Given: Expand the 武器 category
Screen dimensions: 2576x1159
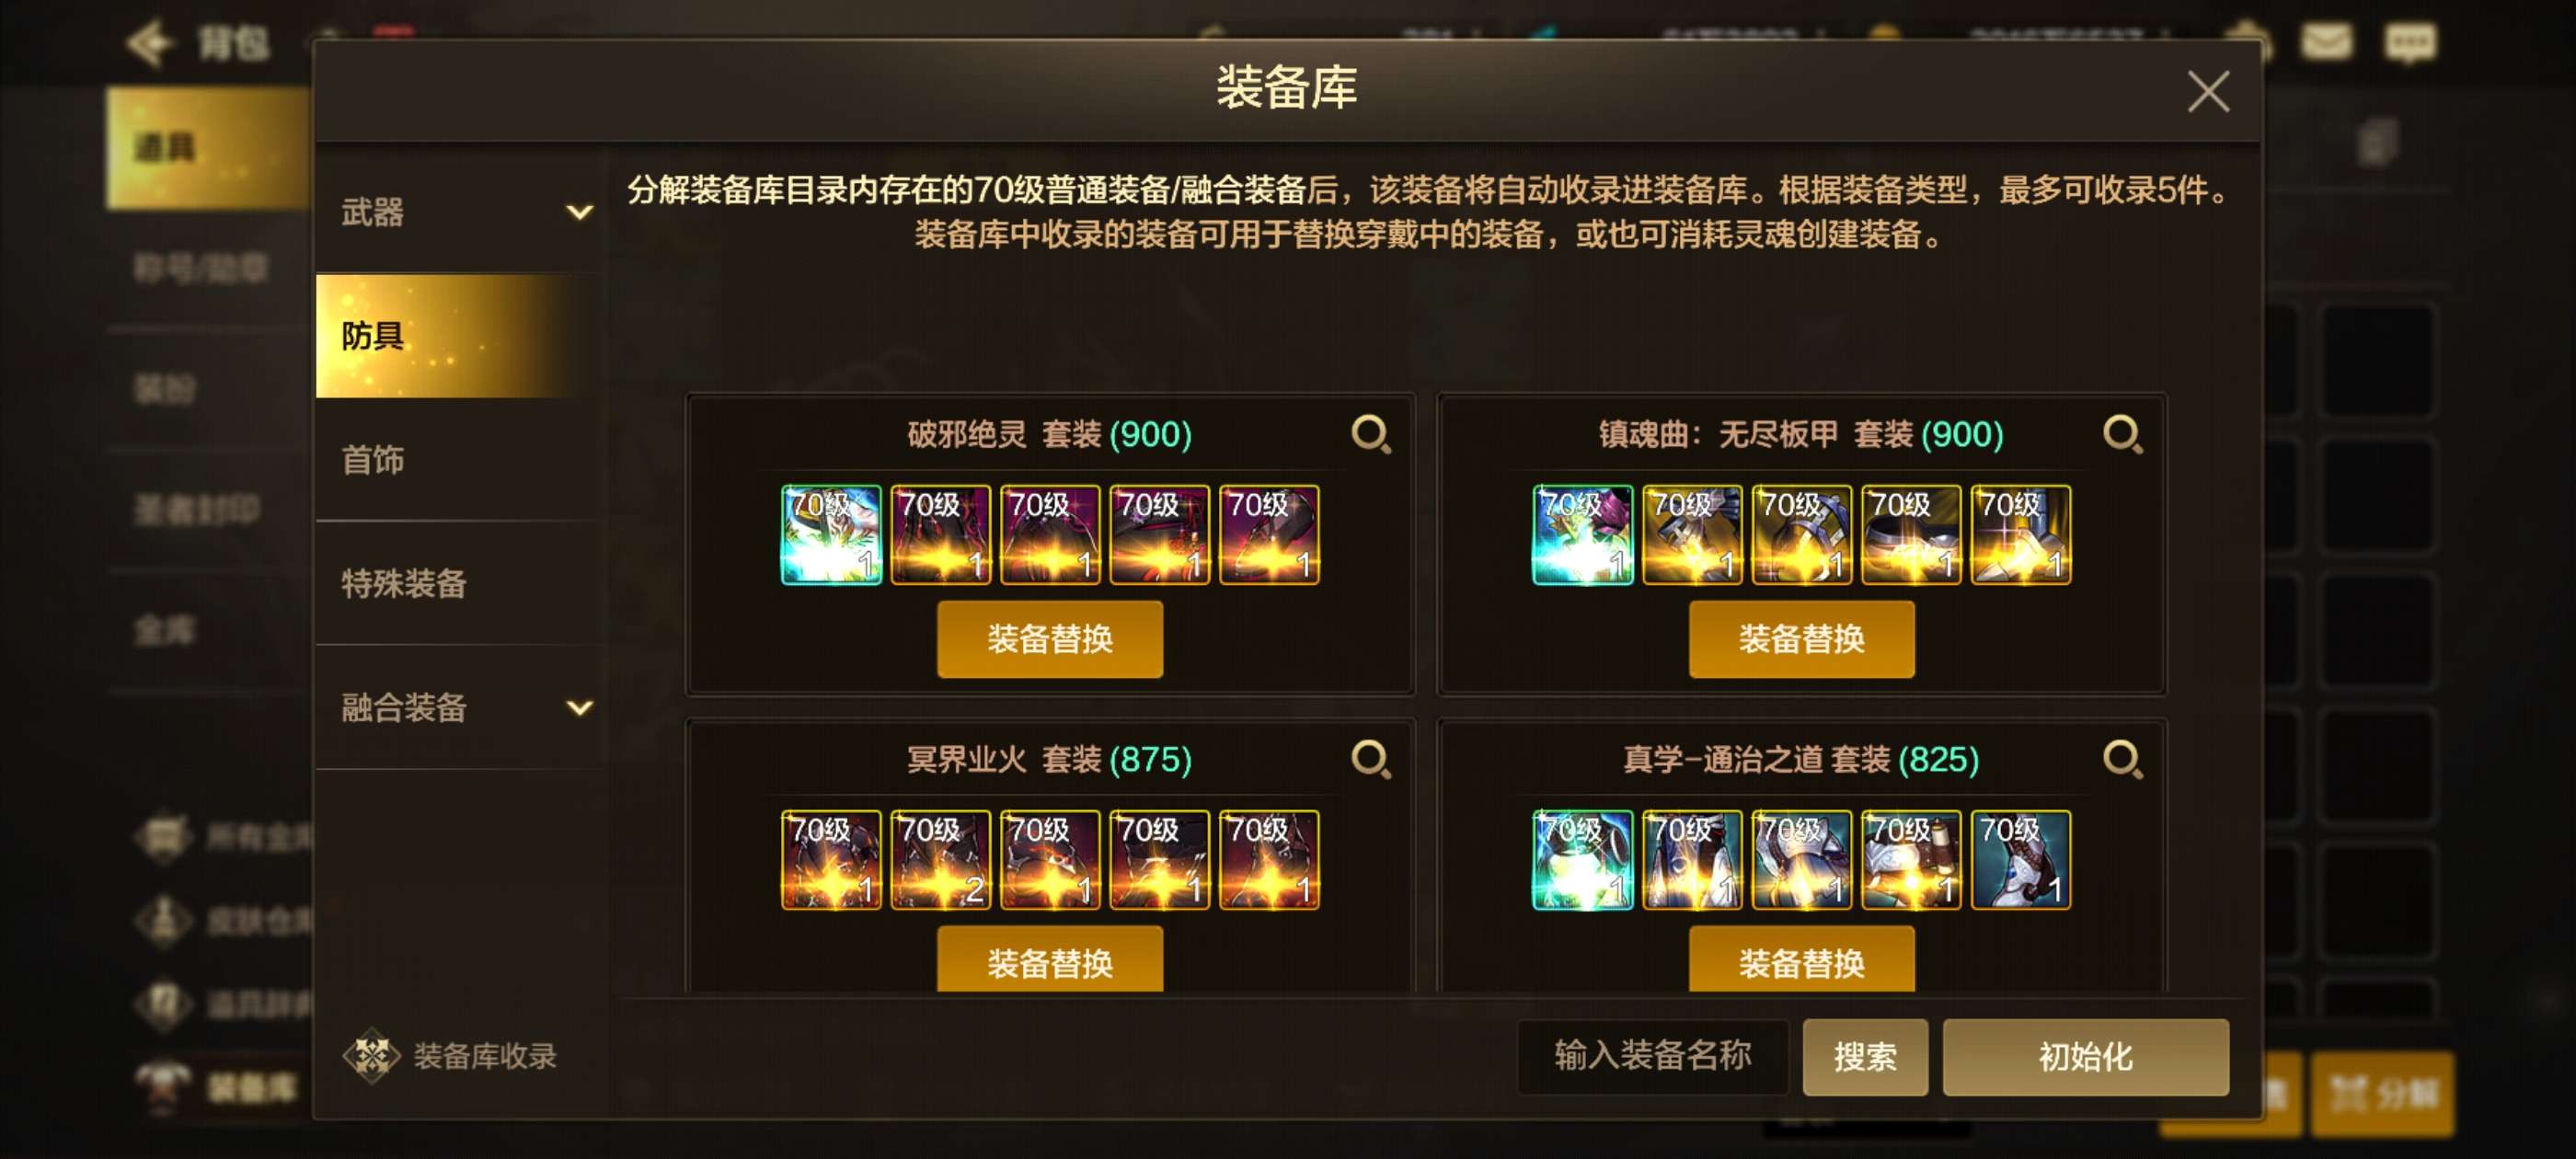Looking at the screenshot, I should [x=462, y=212].
